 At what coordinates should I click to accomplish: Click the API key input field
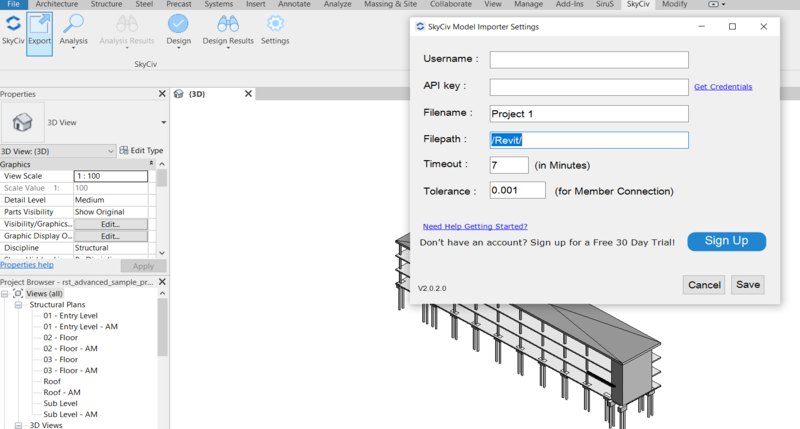589,87
